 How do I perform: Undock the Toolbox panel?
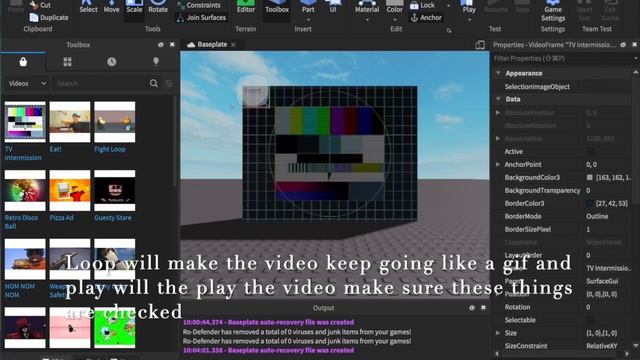[160, 44]
